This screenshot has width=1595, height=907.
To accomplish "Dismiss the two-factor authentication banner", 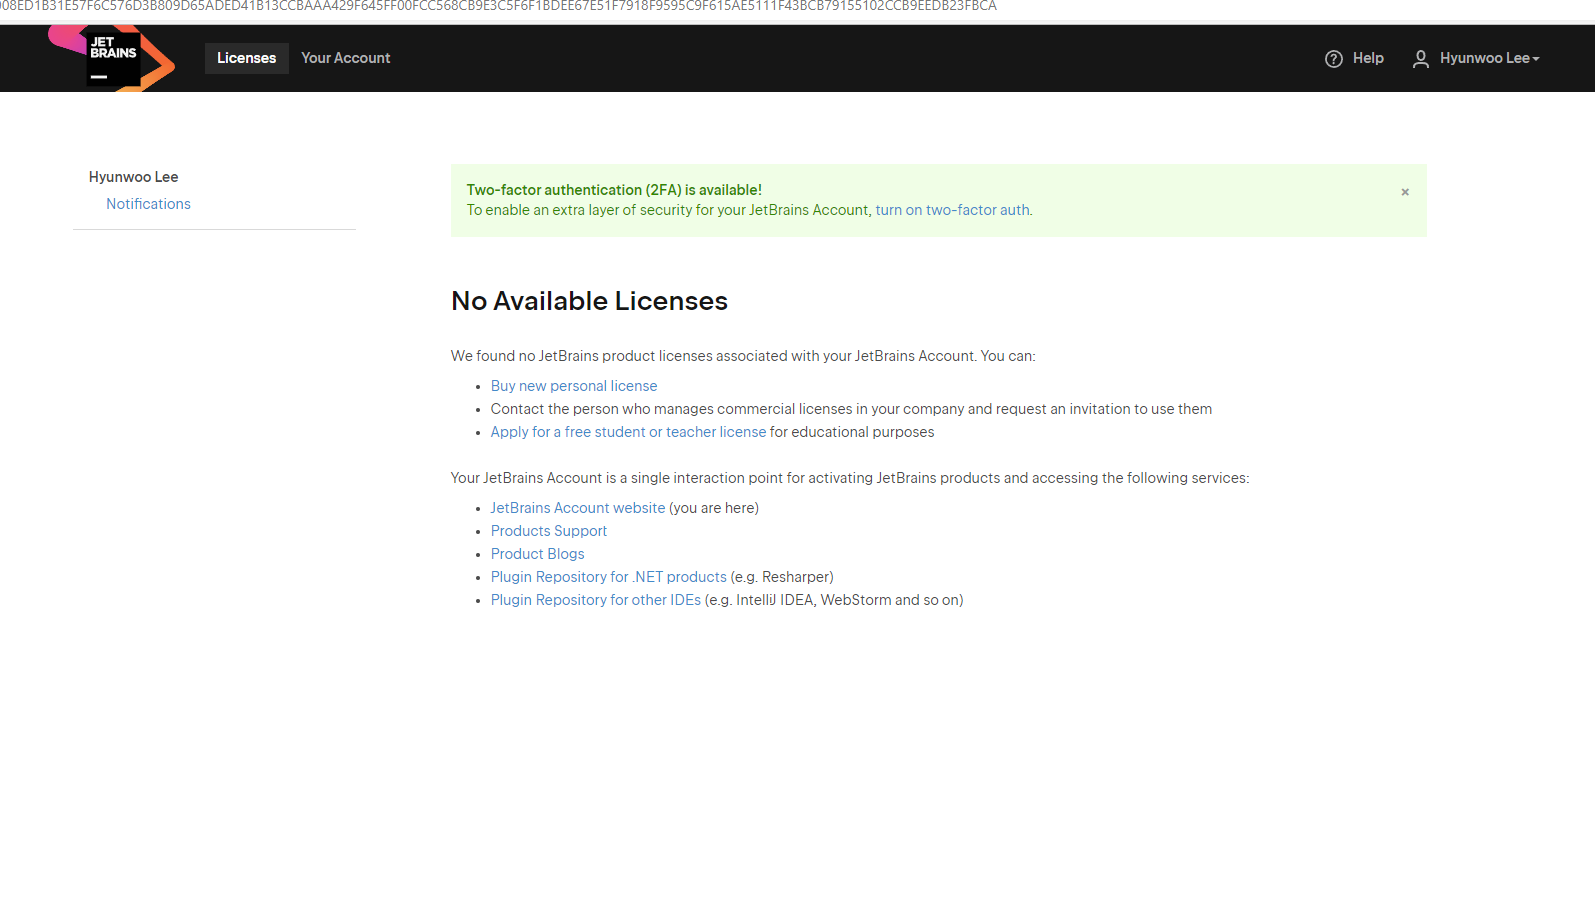I will click(x=1405, y=192).
